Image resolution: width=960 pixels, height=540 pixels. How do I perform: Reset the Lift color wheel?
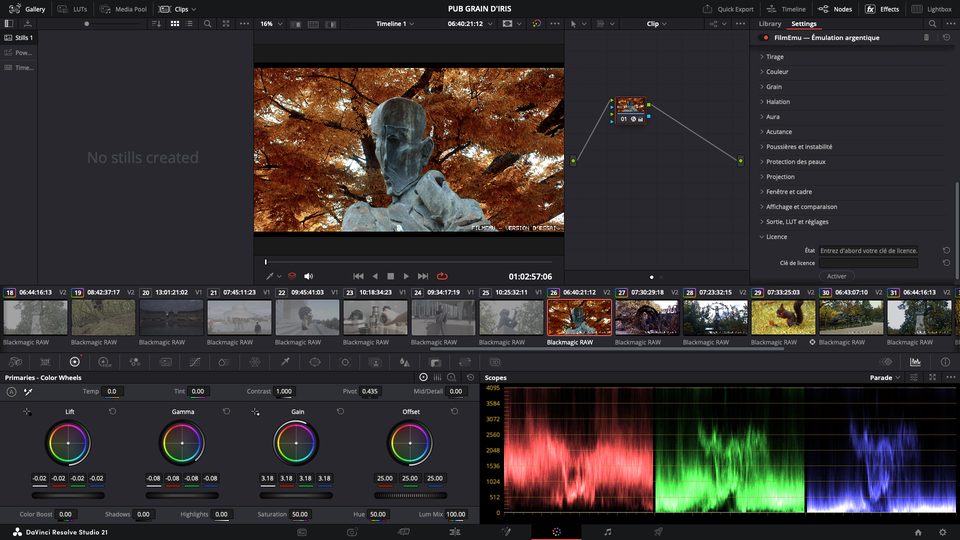point(113,411)
